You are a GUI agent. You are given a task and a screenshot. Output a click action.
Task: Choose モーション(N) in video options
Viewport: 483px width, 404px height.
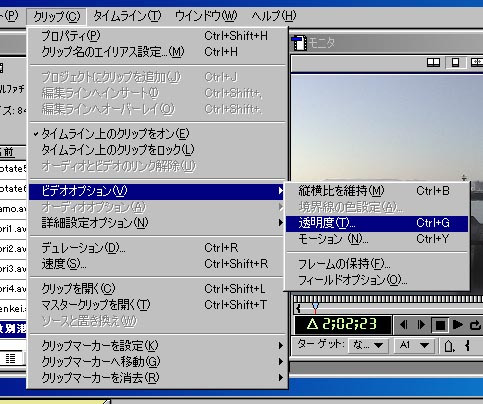coord(377,239)
